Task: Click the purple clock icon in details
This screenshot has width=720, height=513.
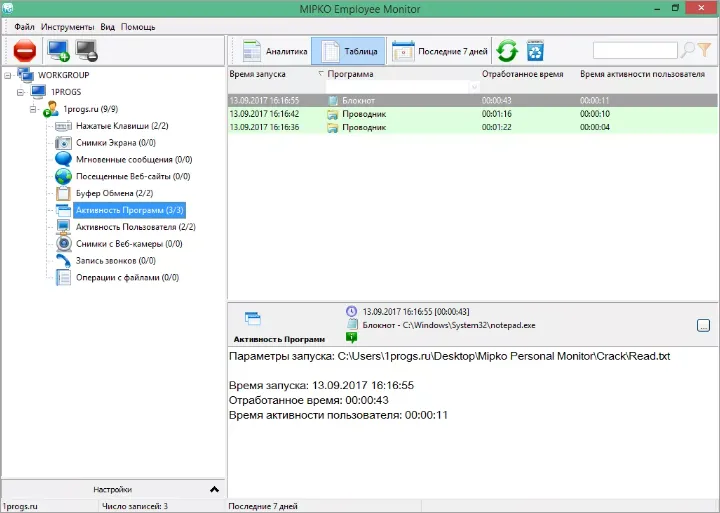Action: [351, 311]
